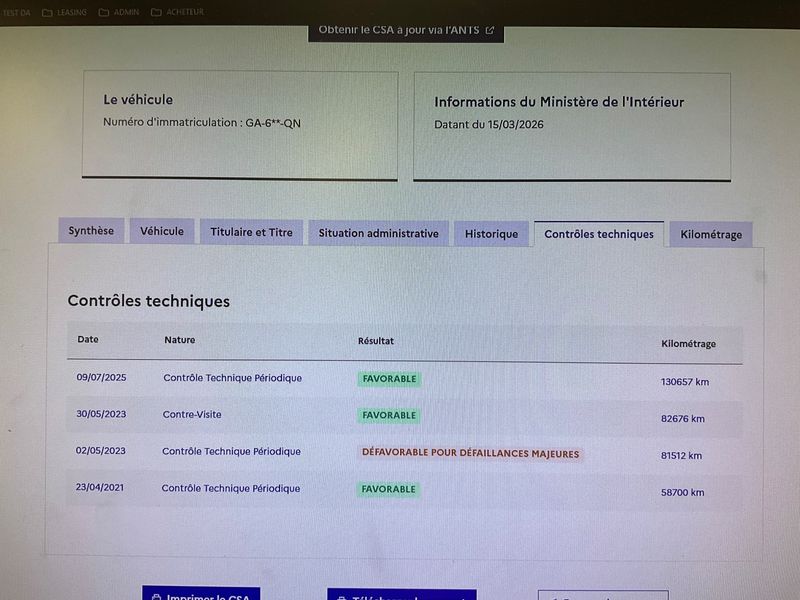
Task: Select the date 09/07/2025
Action: (x=101, y=378)
